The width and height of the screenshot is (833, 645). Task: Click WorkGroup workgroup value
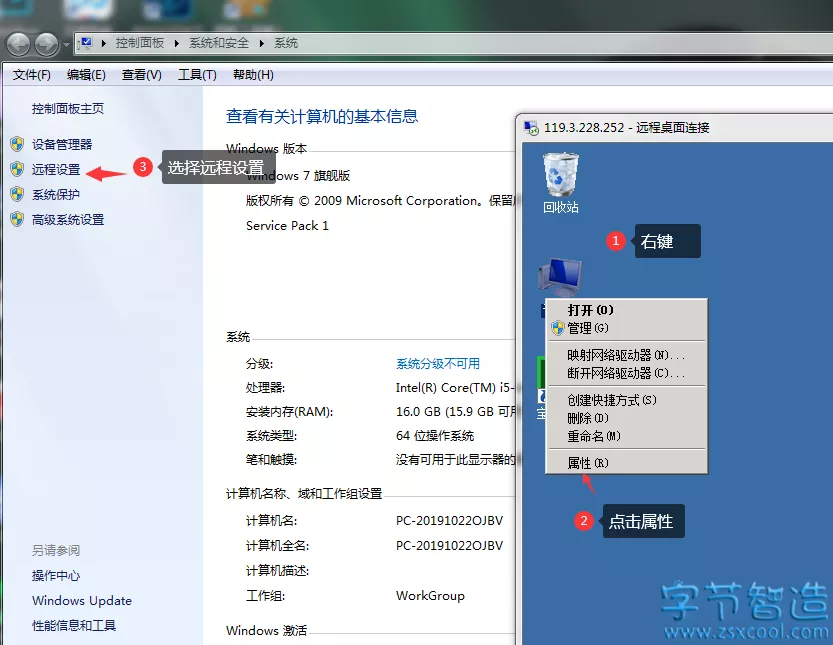pos(430,595)
